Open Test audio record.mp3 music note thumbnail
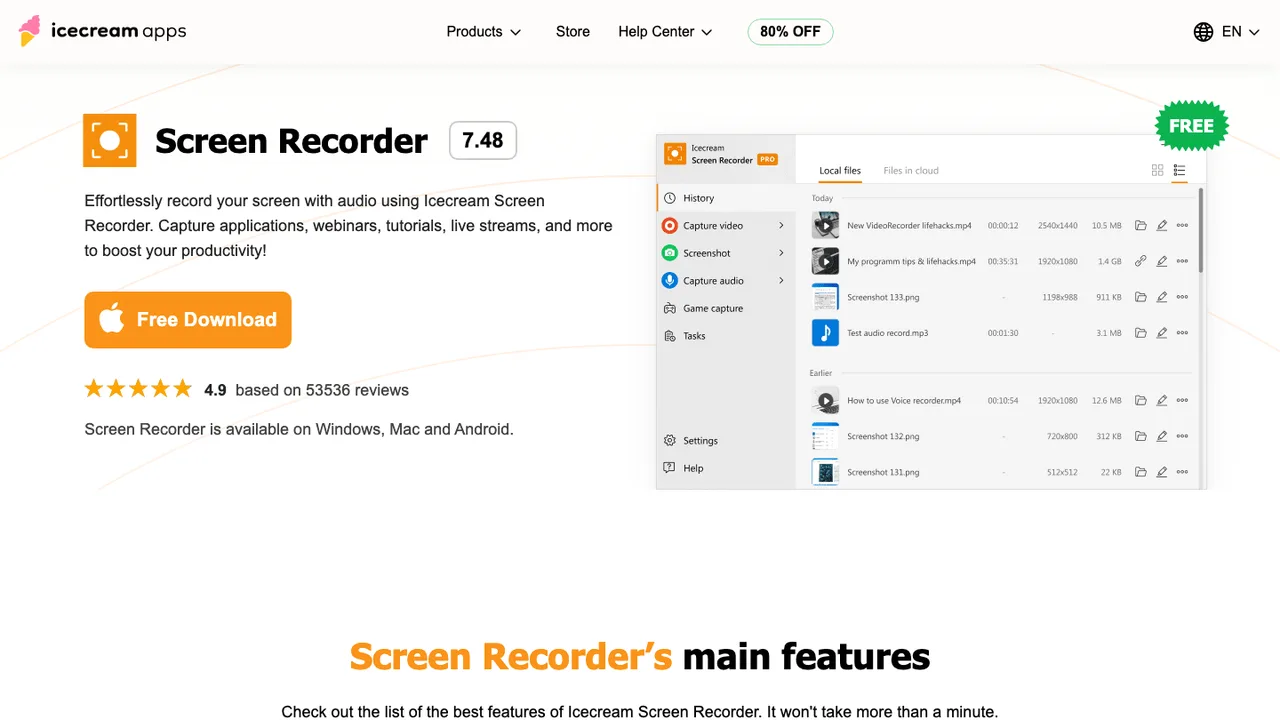This screenshot has height=720, width=1280. [825, 333]
